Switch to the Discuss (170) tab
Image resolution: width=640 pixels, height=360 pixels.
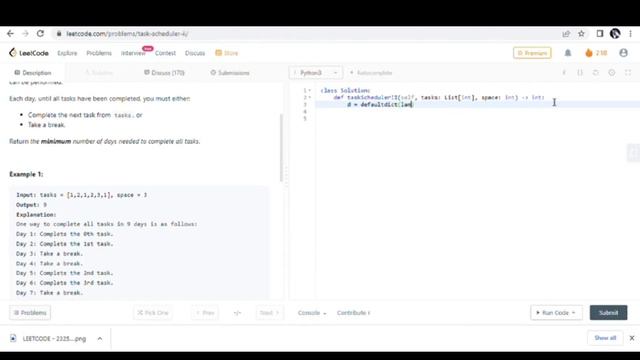pyautogui.click(x=164, y=73)
